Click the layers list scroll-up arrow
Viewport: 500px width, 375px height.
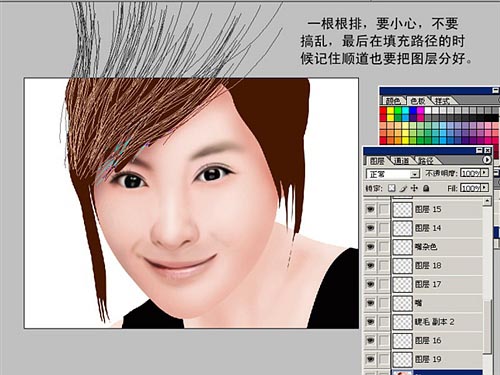coord(487,201)
